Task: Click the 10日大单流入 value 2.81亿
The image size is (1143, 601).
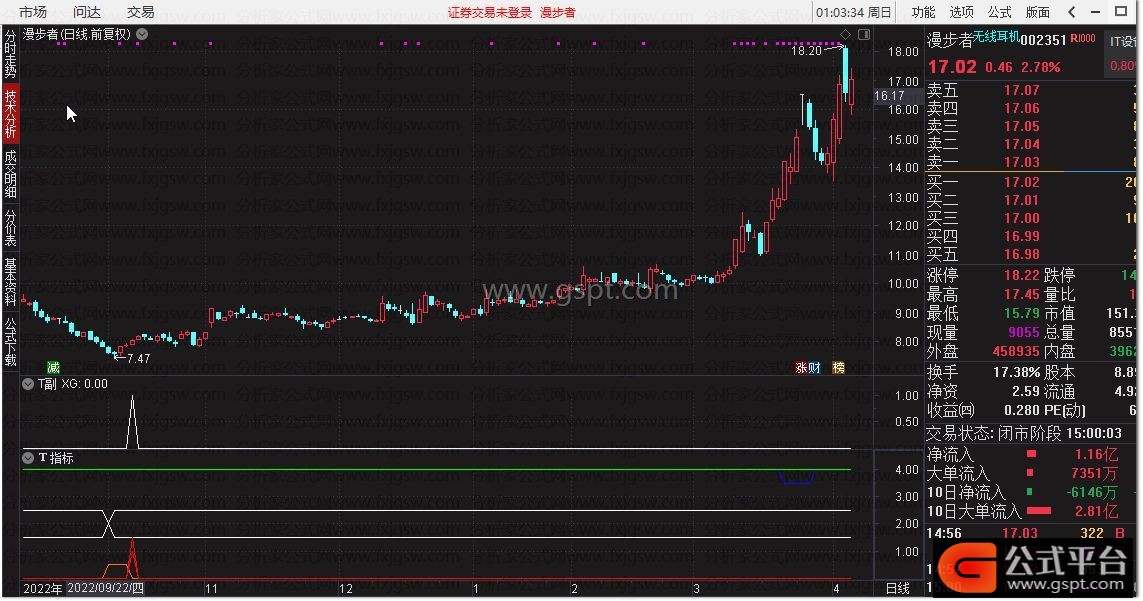Action: [1096, 511]
